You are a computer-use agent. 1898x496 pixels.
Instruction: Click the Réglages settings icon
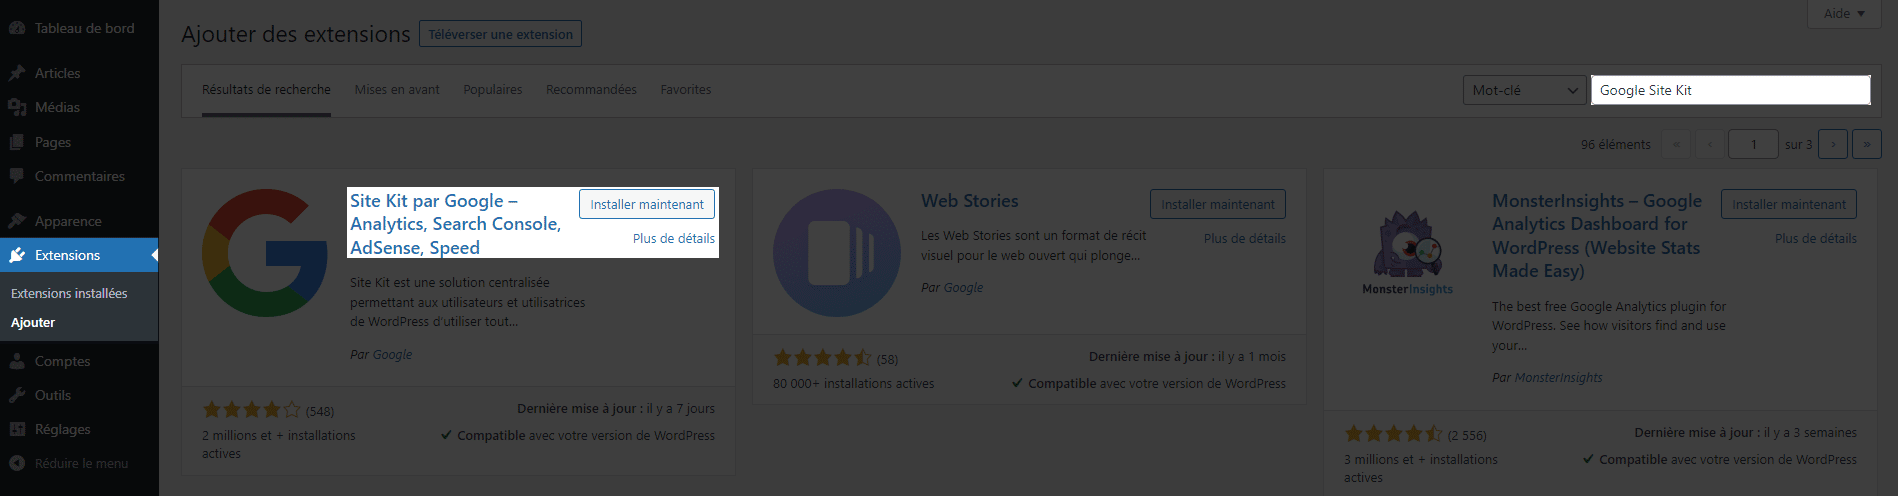(x=17, y=429)
